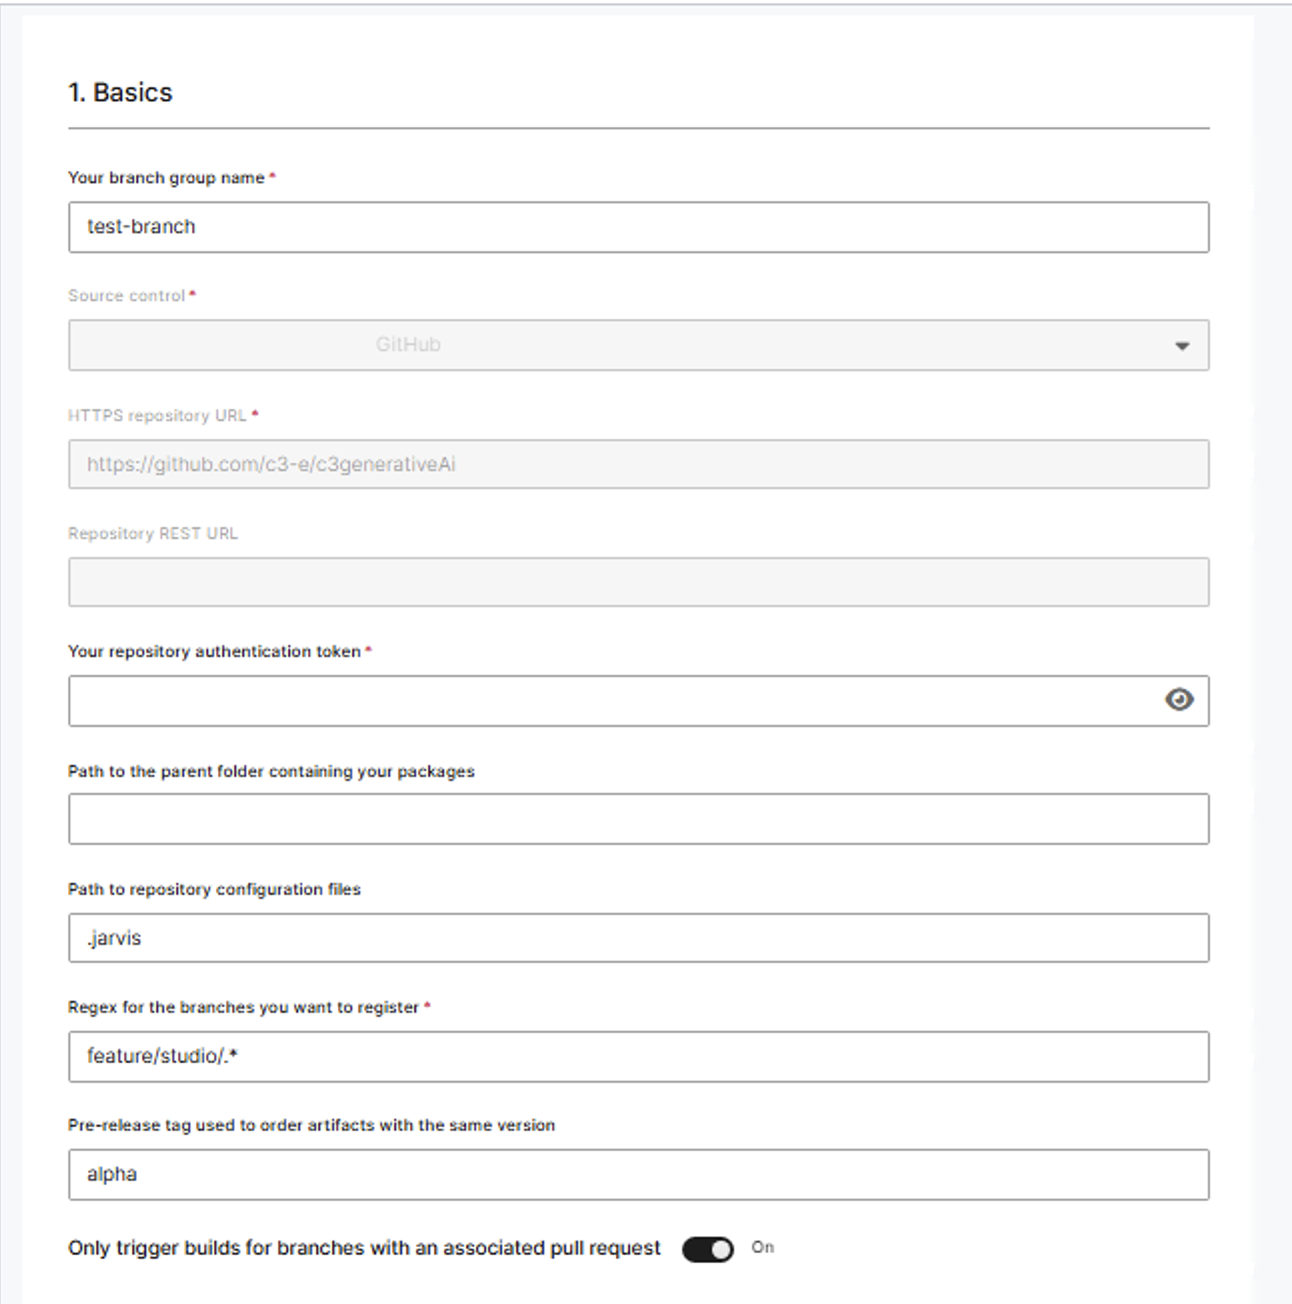Click the parent folder path input
The image size is (1292, 1304).
[x=638, y=819]
